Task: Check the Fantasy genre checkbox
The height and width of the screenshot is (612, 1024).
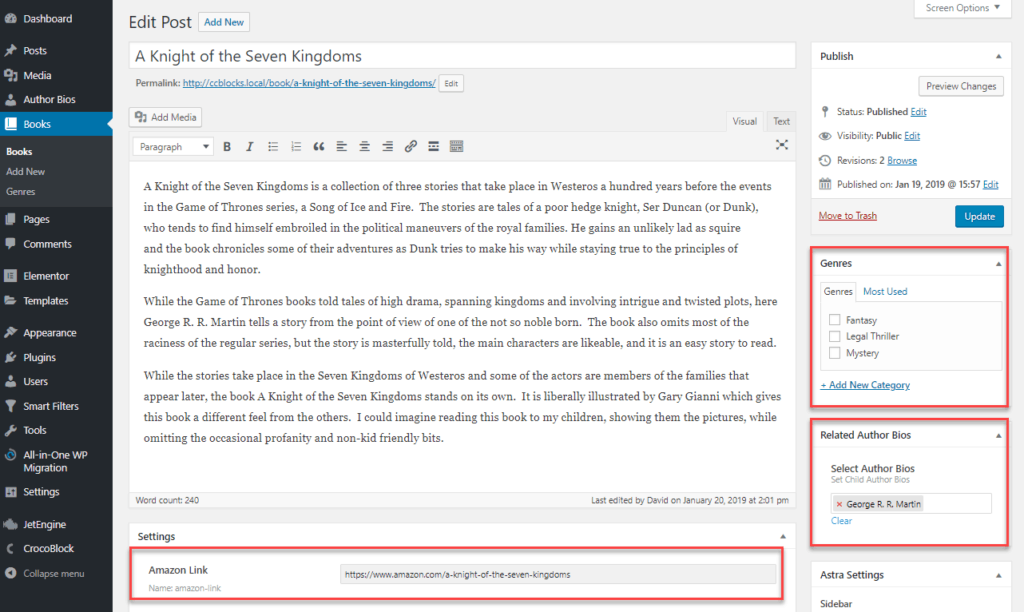Action: tap(834, 320)
